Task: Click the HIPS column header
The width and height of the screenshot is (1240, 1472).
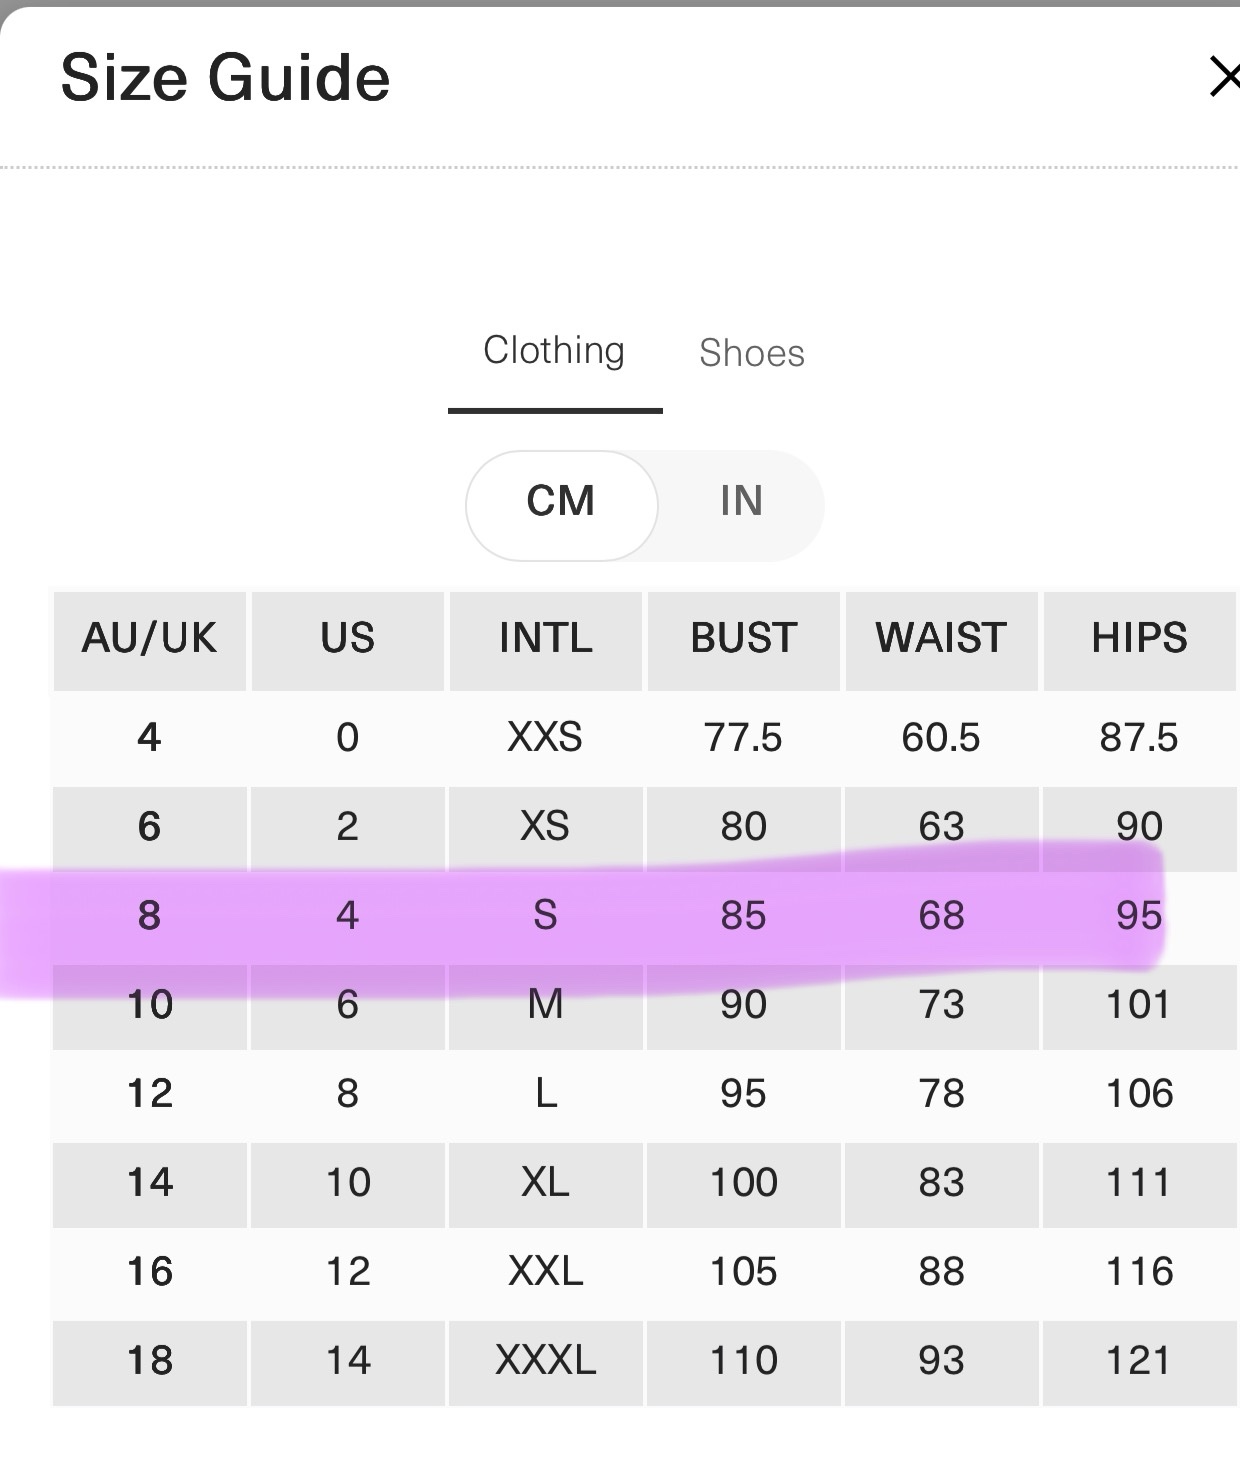Action: click(1139, 638)
